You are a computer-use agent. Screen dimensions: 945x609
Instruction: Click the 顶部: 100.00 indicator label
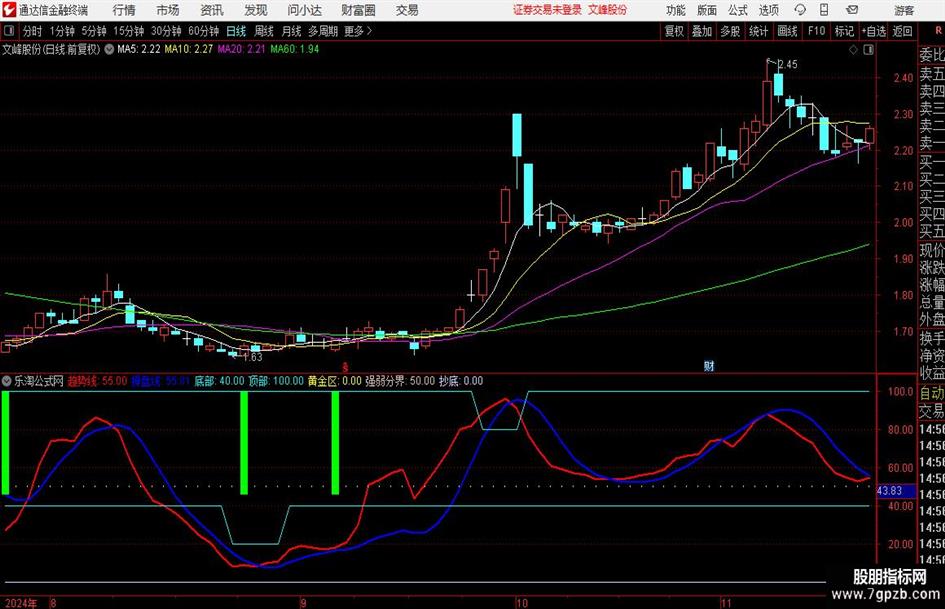[x=276, y=380]
